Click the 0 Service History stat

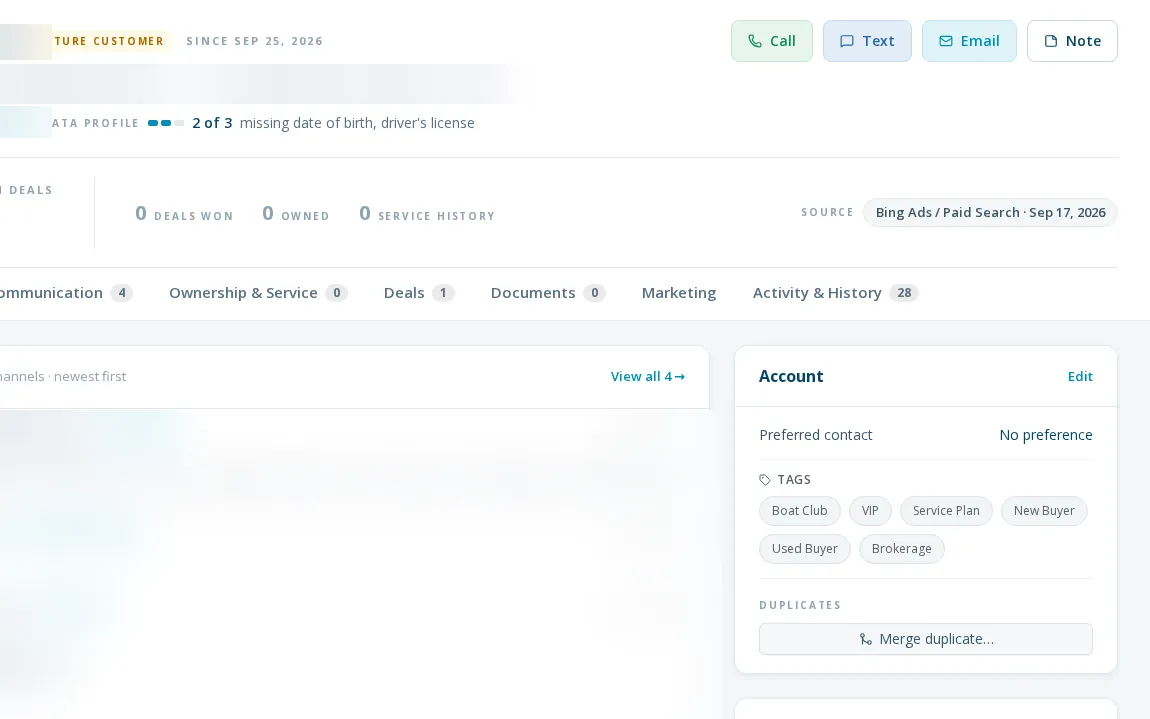427,213
